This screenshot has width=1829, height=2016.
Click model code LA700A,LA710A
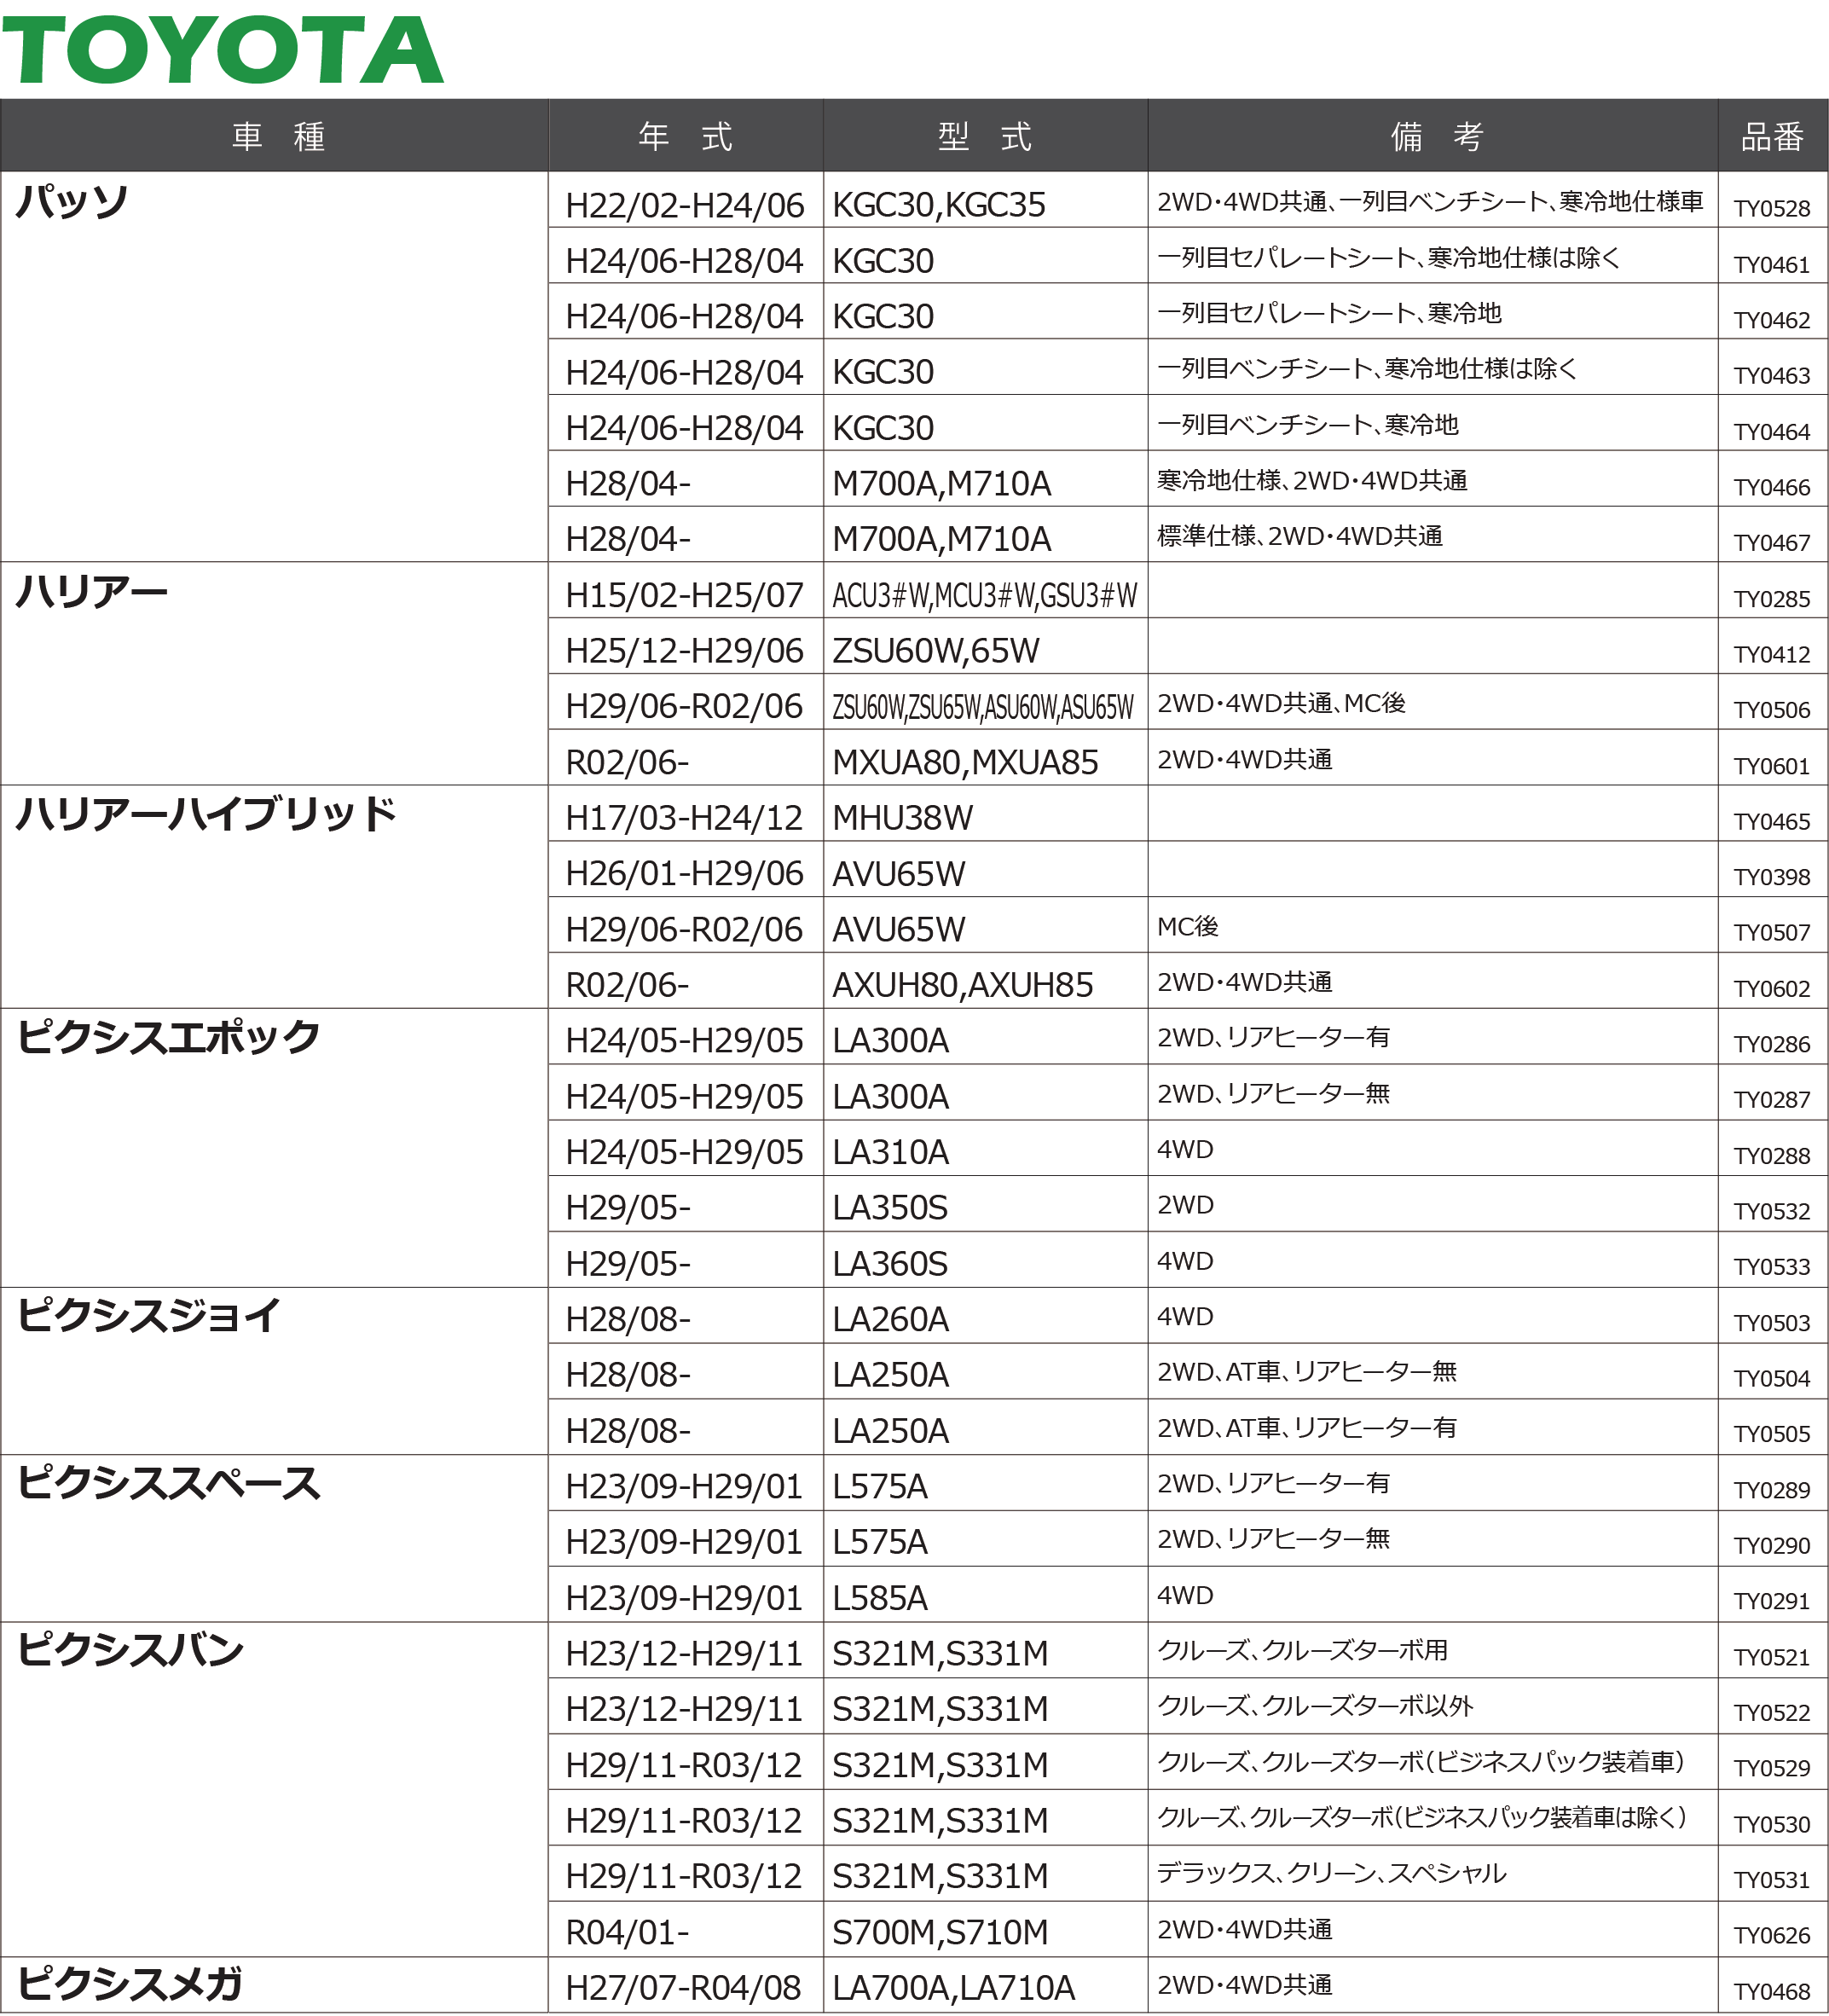coord(953,1987)
